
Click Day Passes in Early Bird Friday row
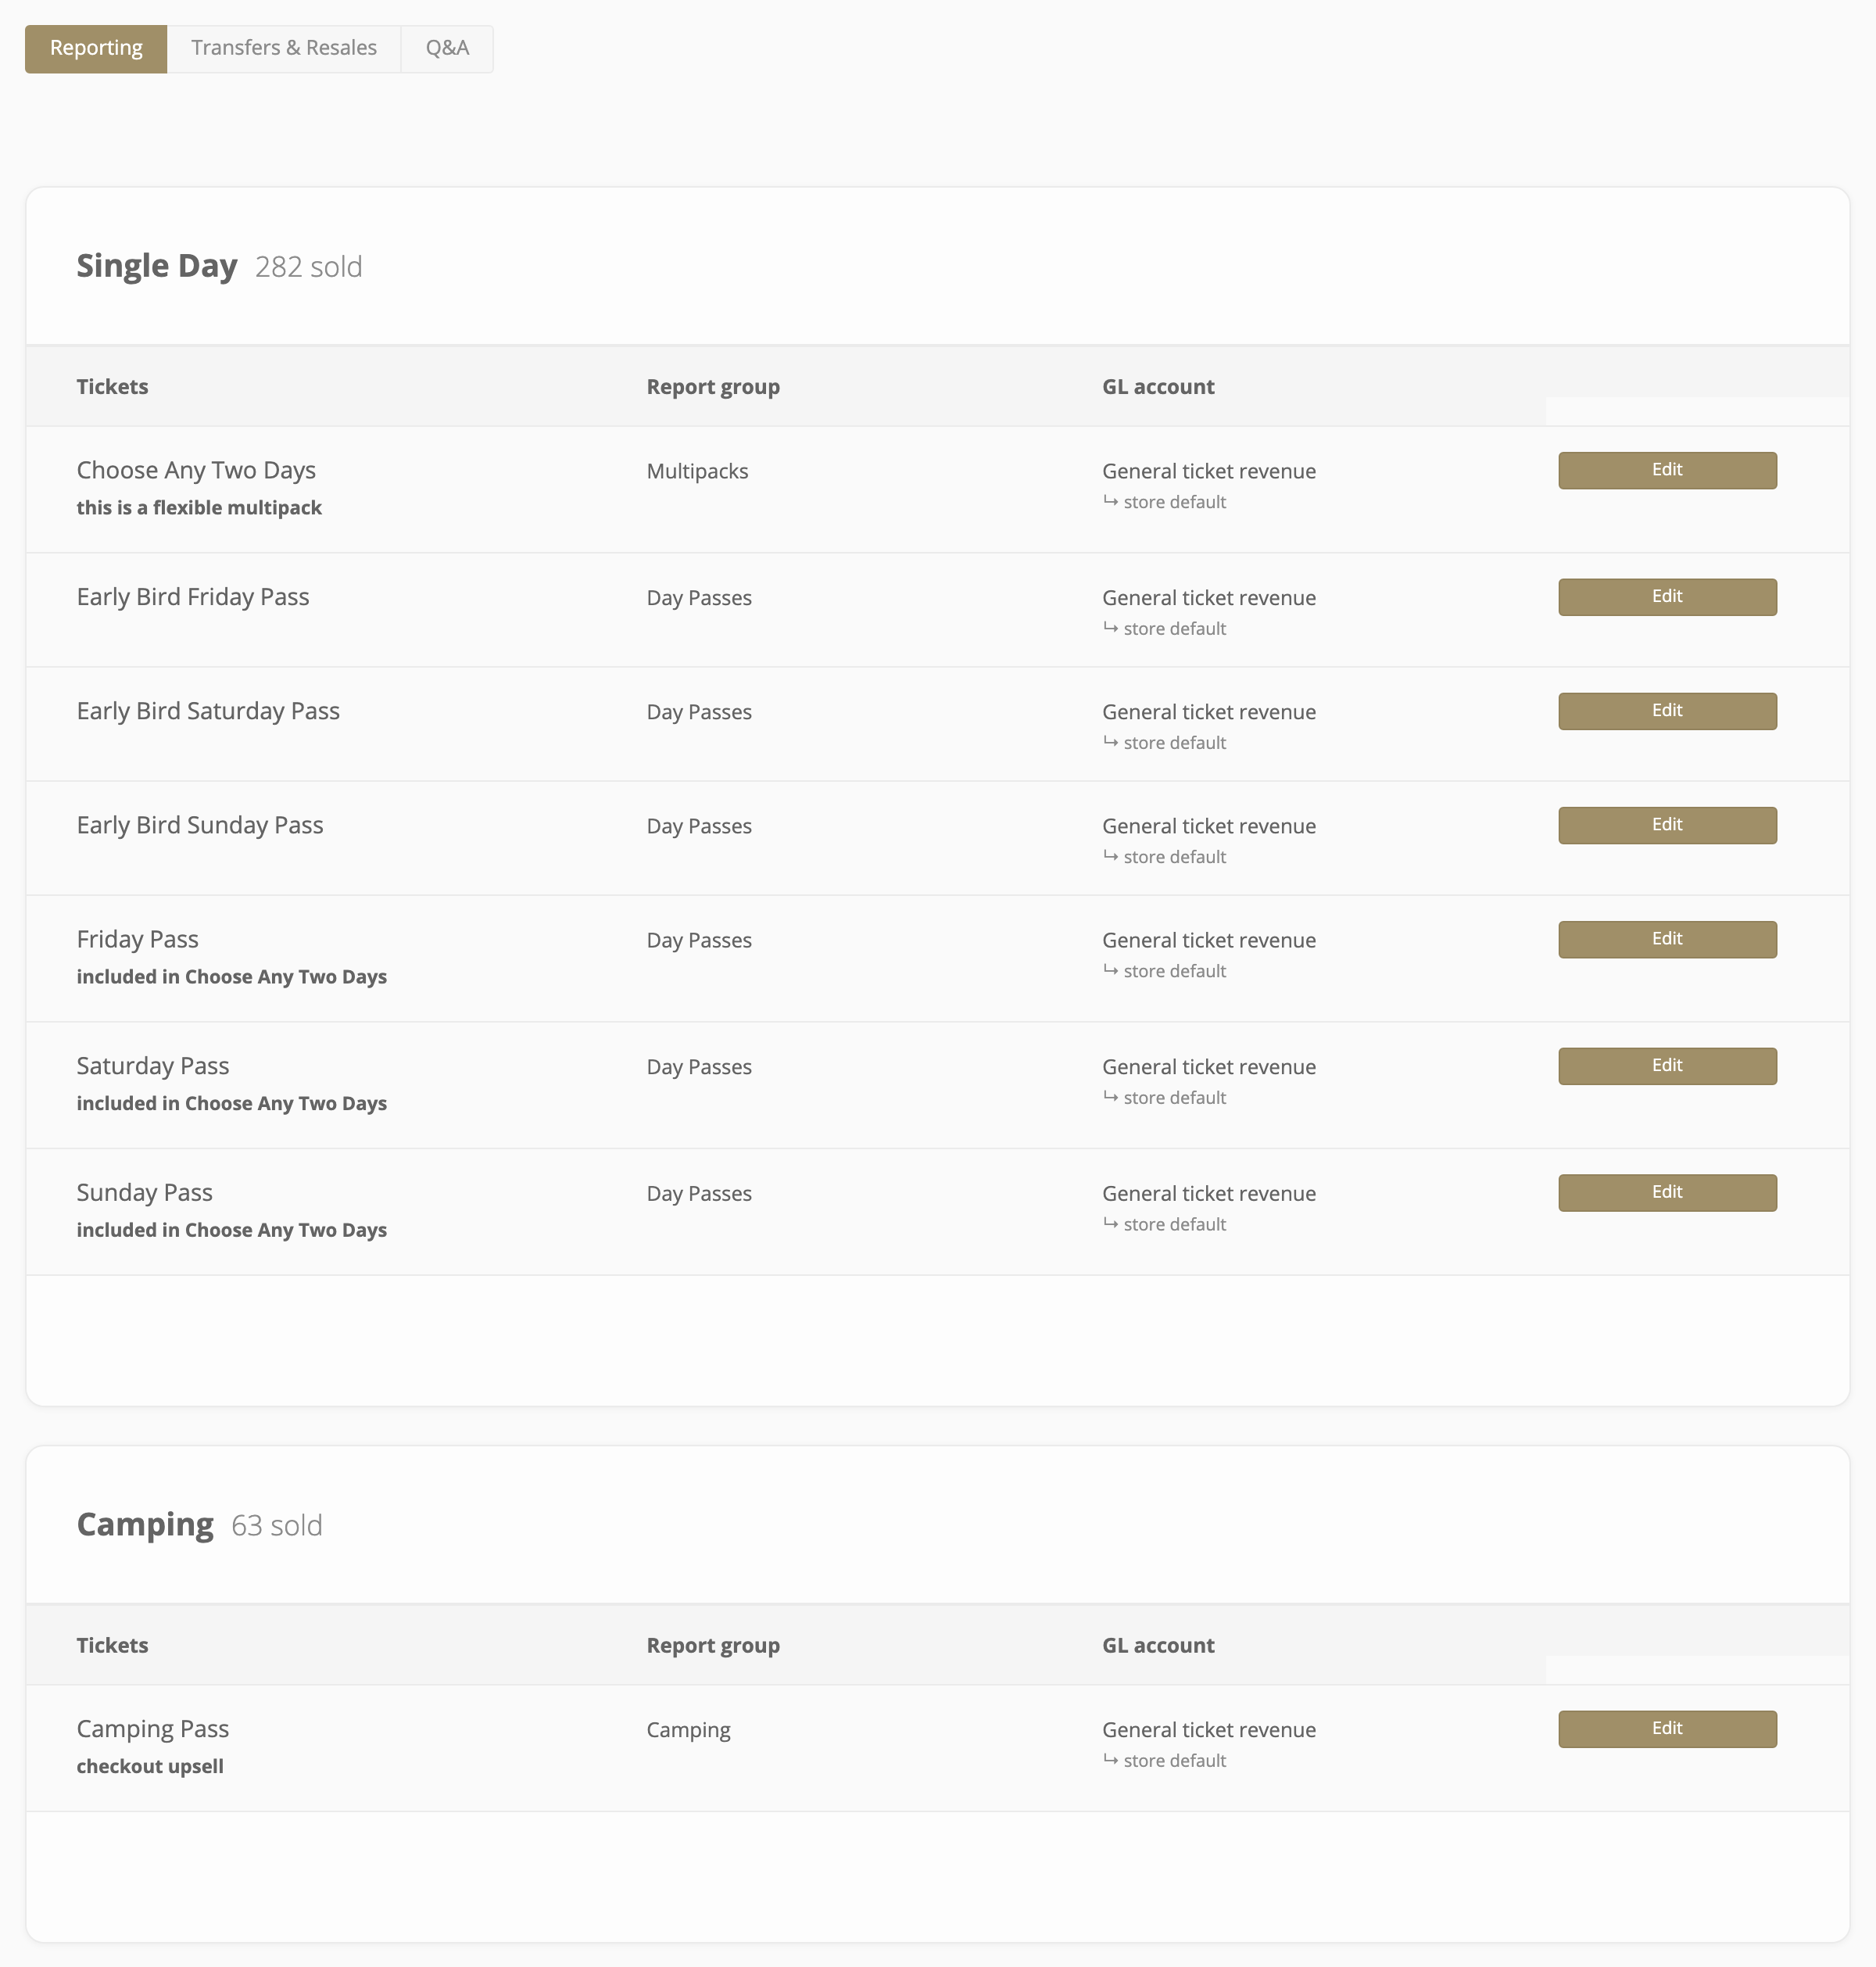[x=699, y=598]
